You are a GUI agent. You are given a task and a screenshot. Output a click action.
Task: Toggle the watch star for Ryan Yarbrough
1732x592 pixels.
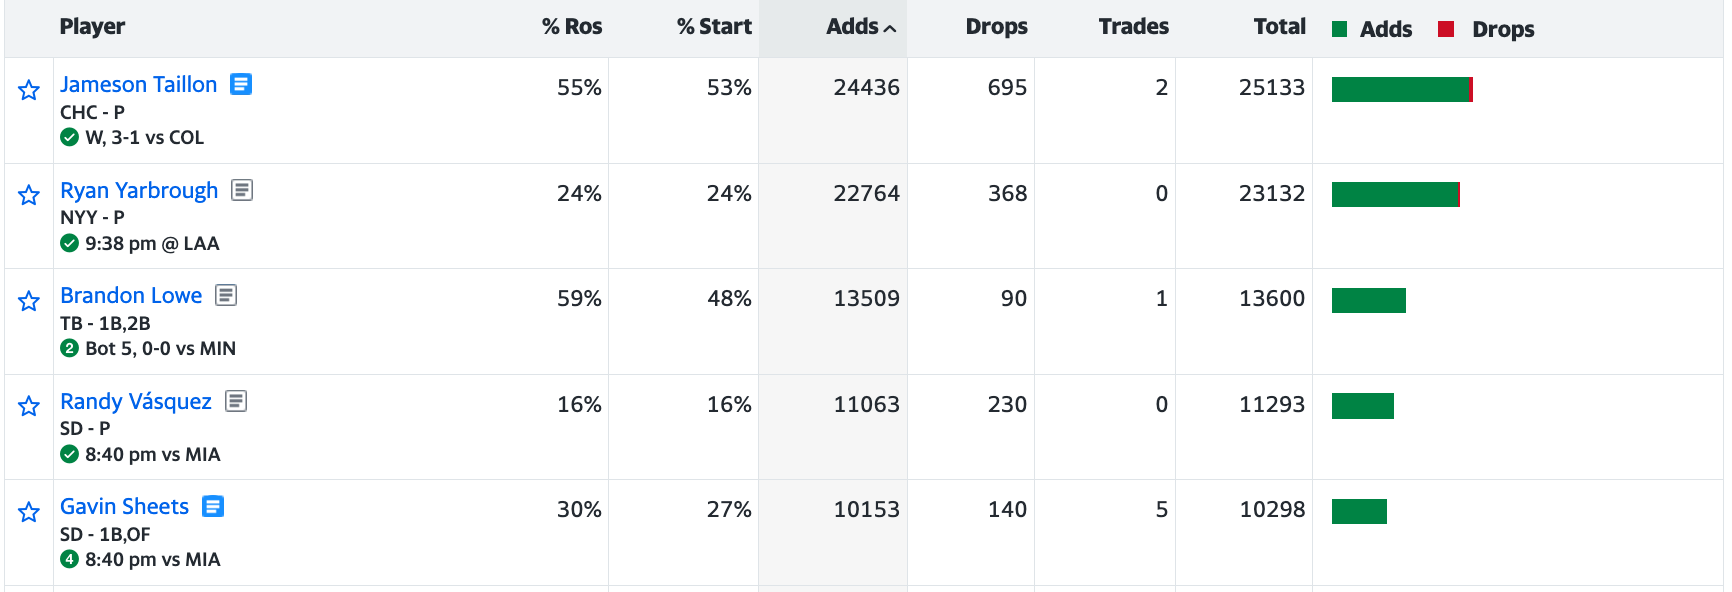coord(29,196)
